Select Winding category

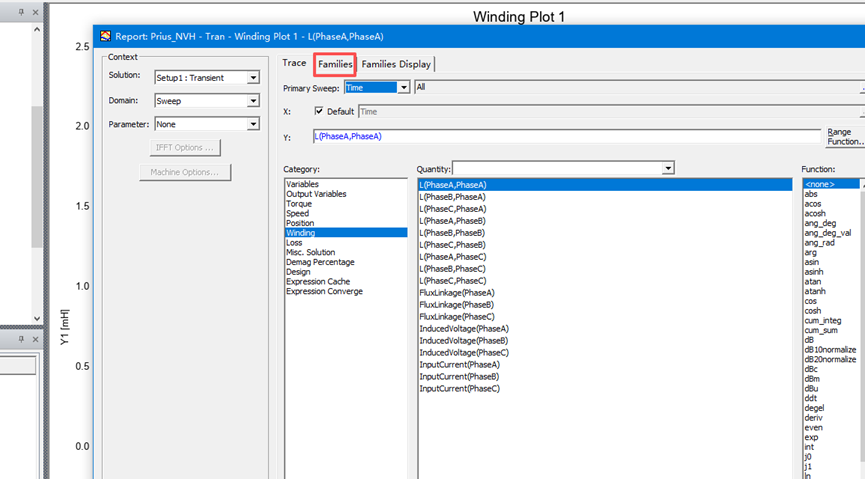(x=346, y=233)
